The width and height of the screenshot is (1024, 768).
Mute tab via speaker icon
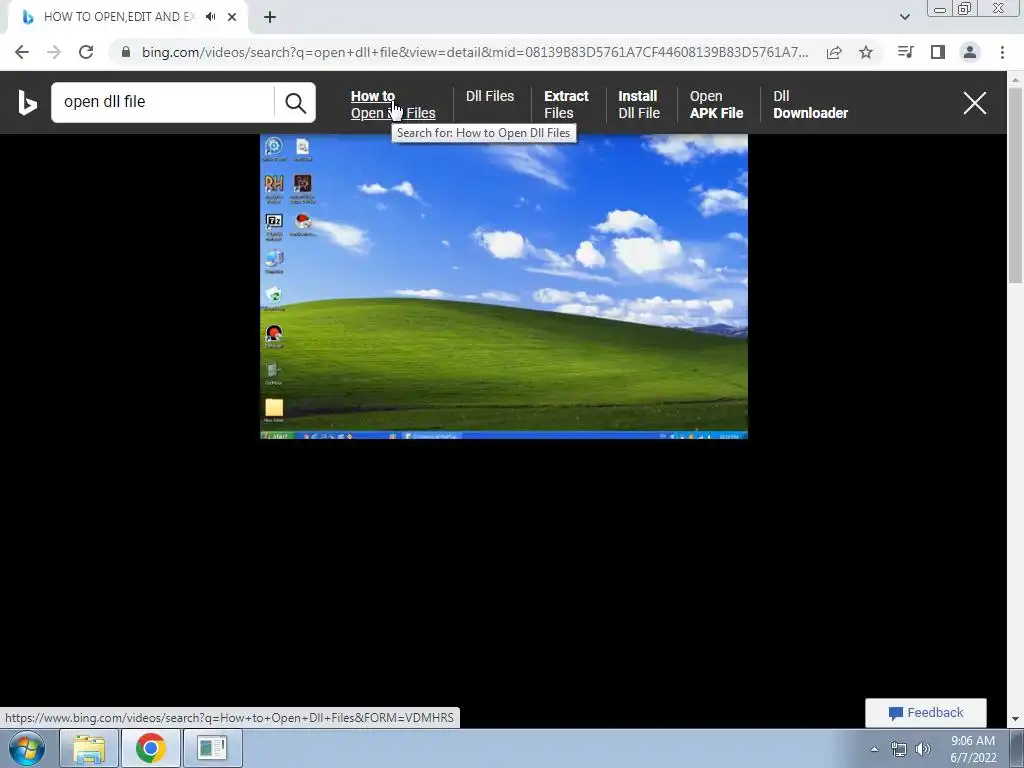click(210, 17)
